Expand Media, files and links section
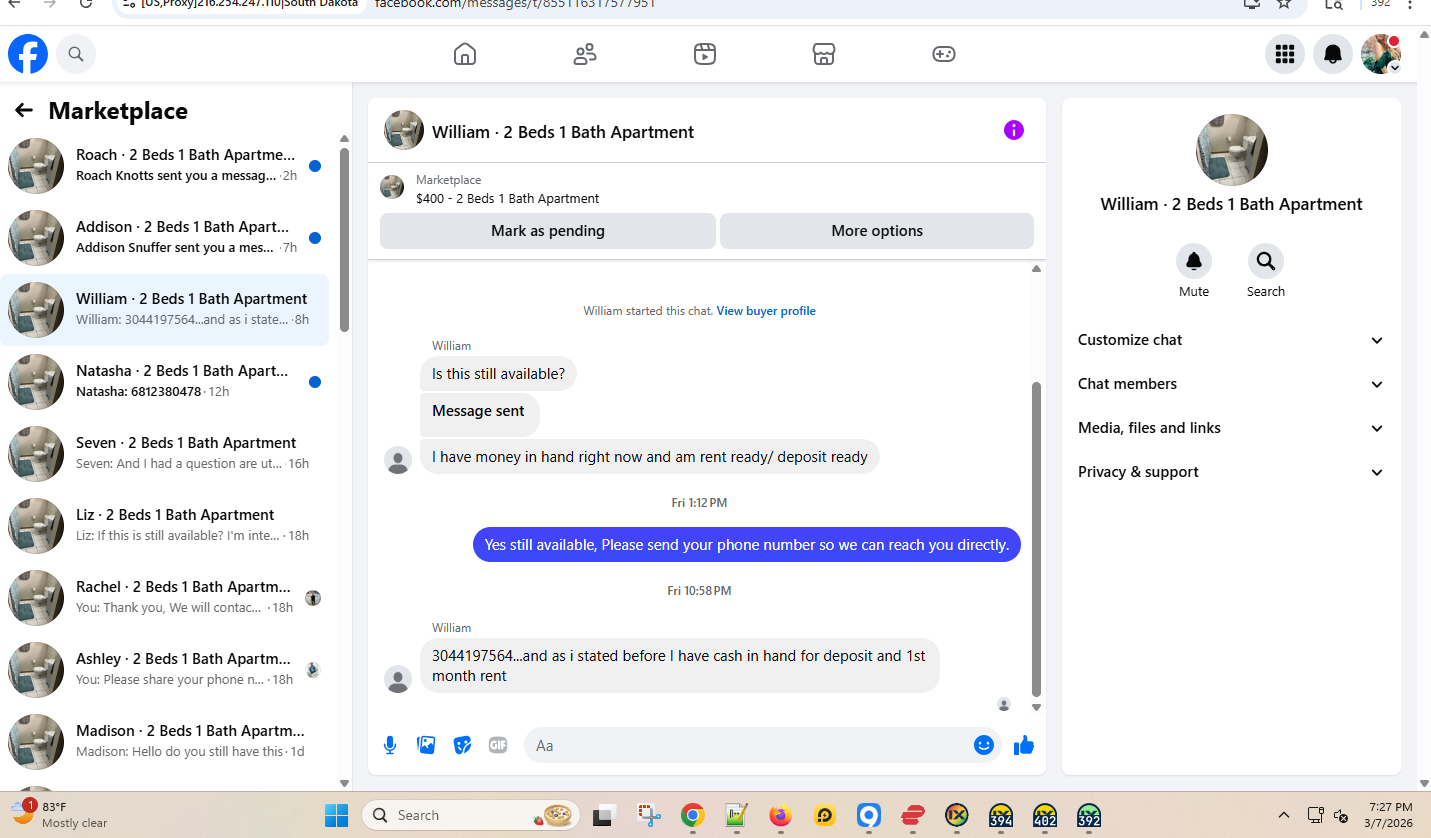Screen dimensions: 1431x838 1232,428
